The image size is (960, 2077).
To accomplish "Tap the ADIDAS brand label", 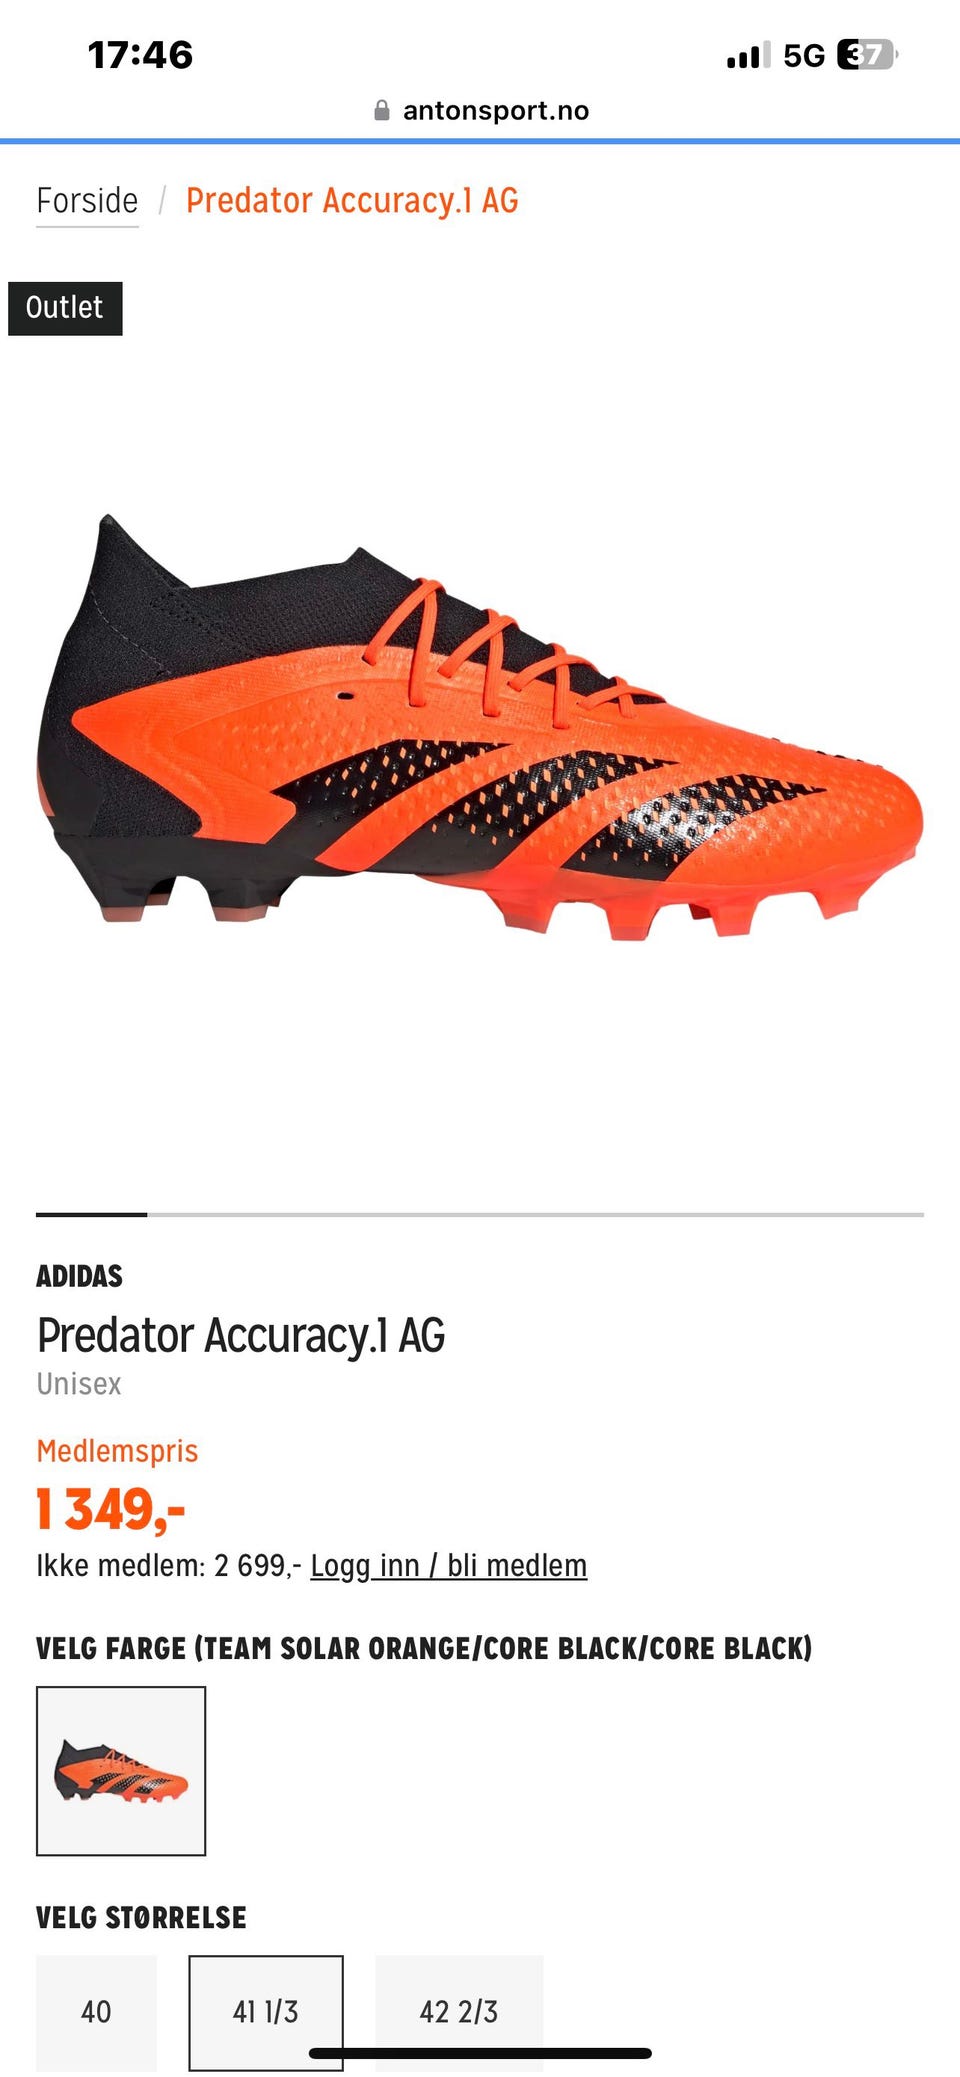I will point(80,1276).
